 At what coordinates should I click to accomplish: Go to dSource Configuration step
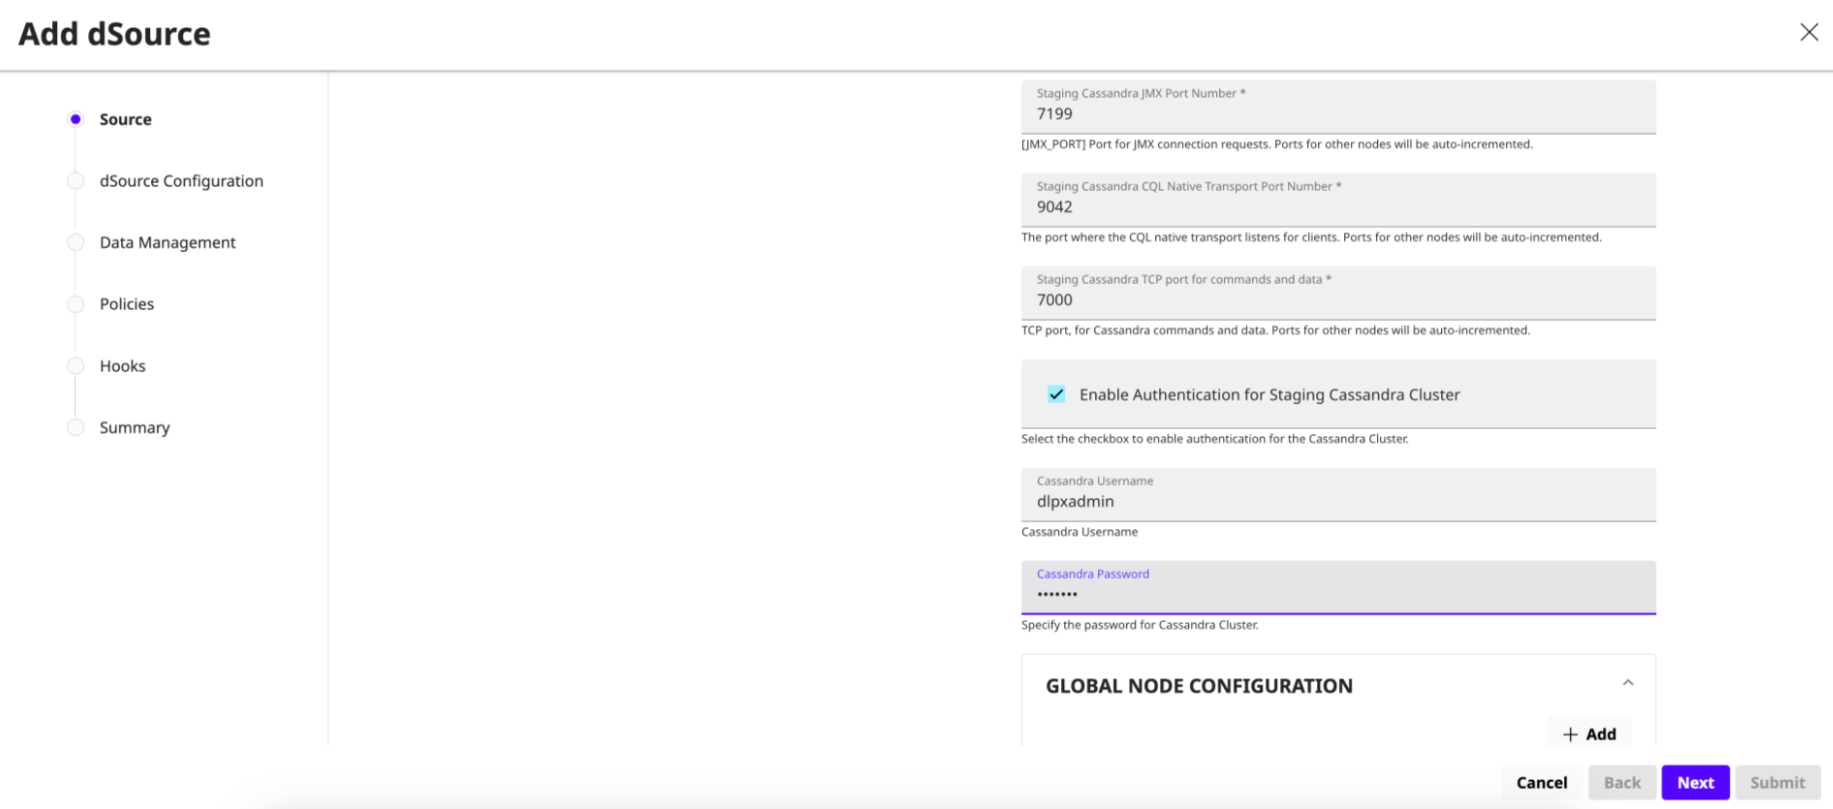(x=181, y=181)
